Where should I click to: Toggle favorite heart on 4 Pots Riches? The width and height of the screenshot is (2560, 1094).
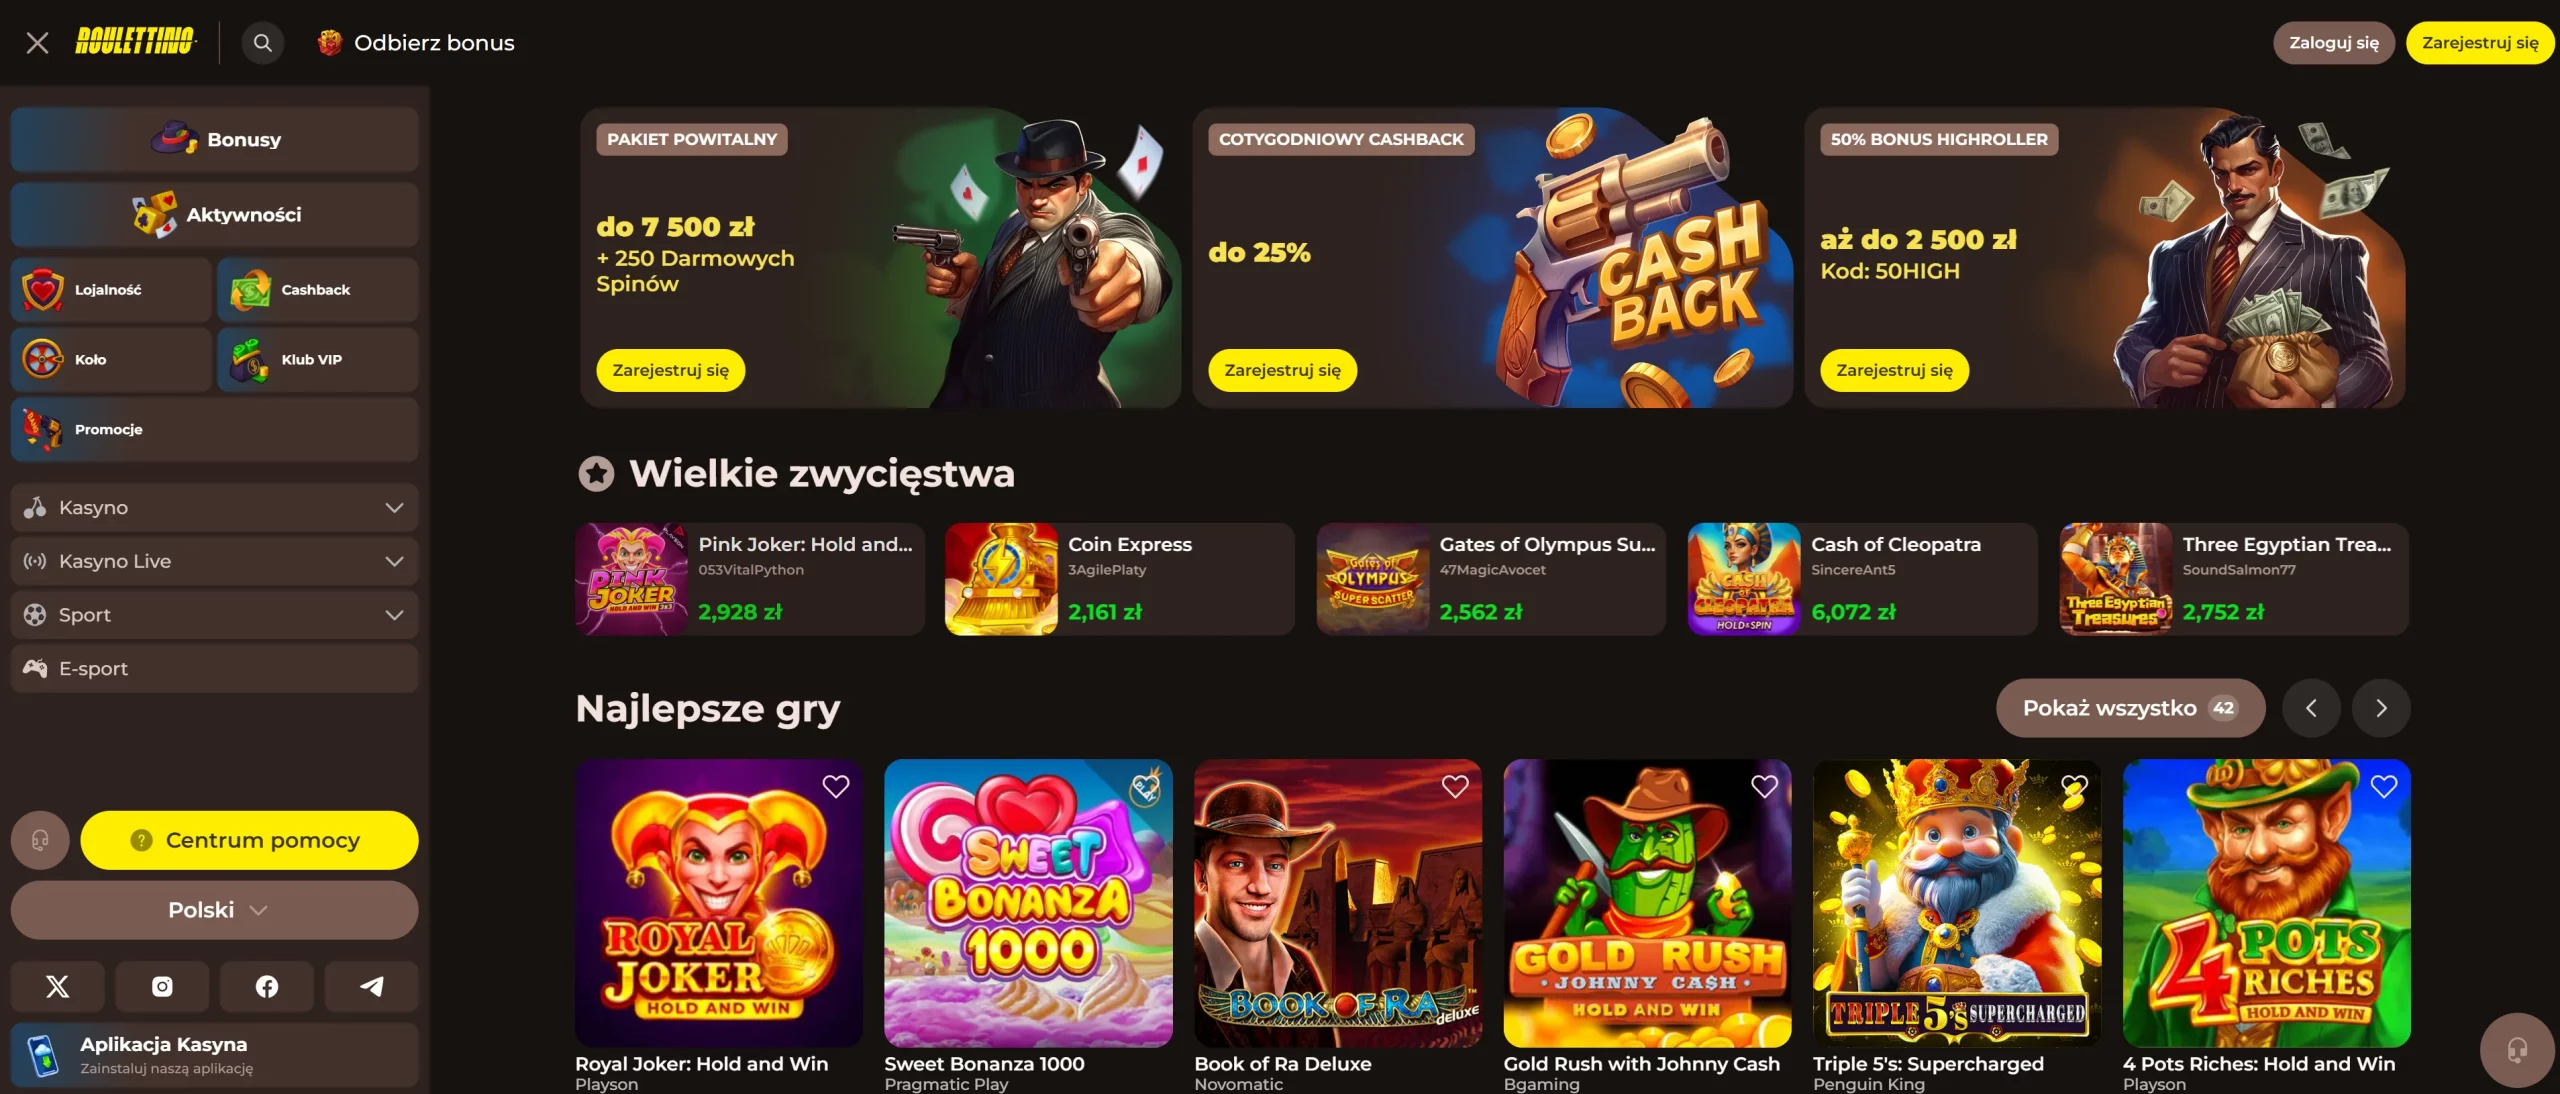click(x=2384, y=786)
